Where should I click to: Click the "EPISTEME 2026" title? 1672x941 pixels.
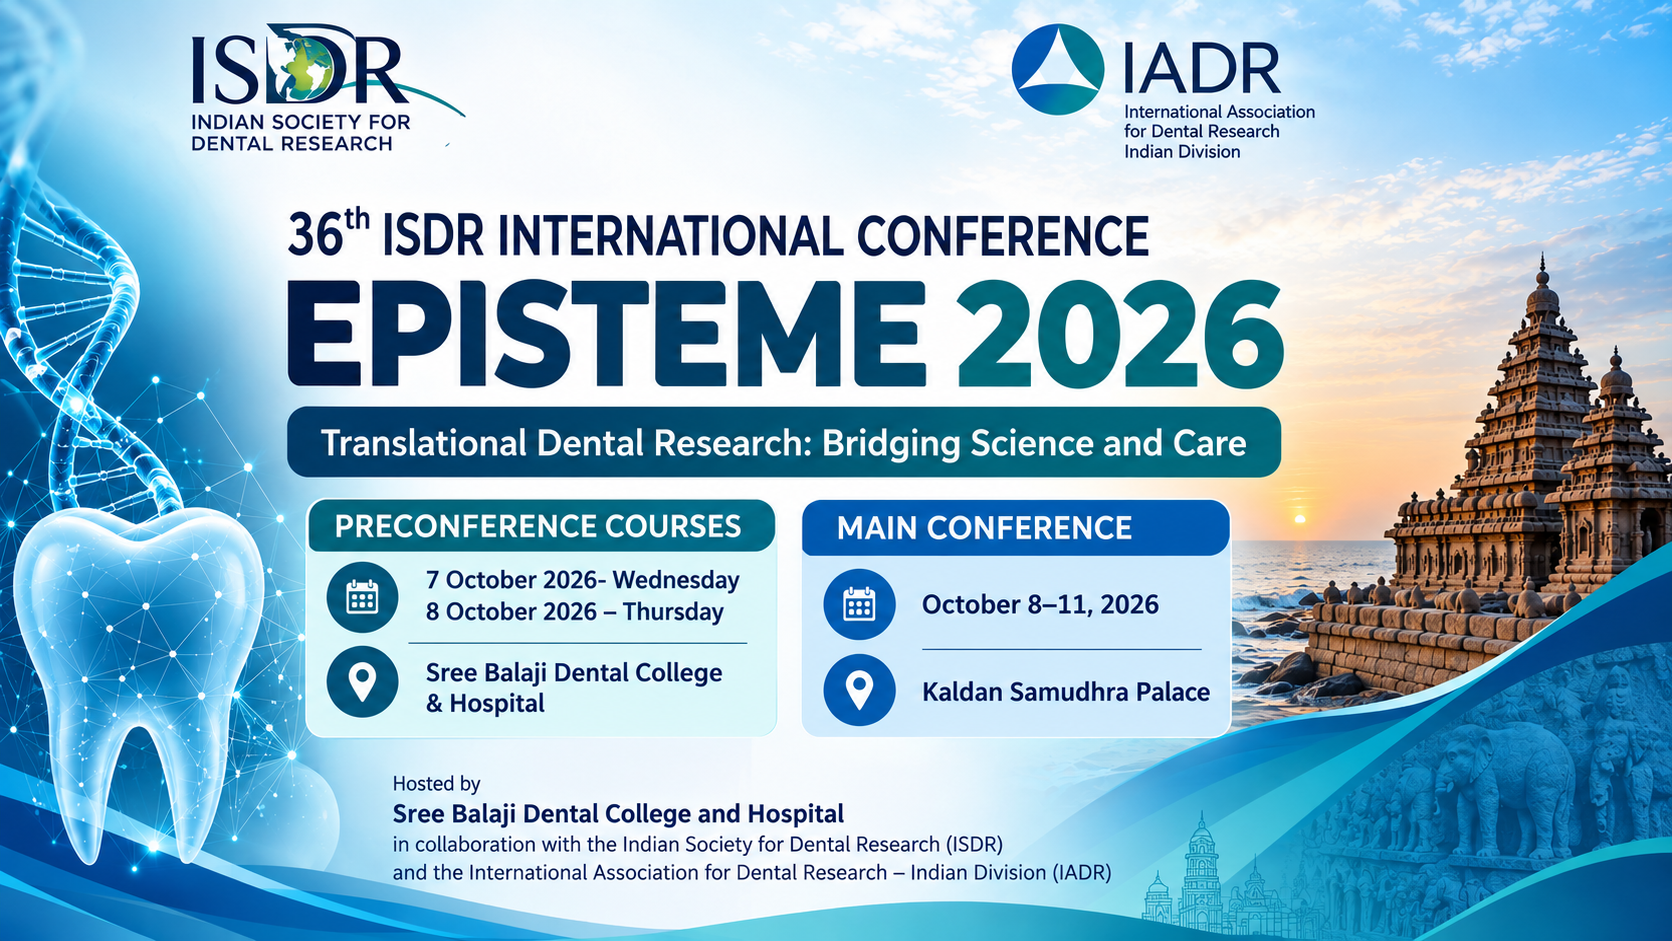pyautogui.click(x=785, y=333)
